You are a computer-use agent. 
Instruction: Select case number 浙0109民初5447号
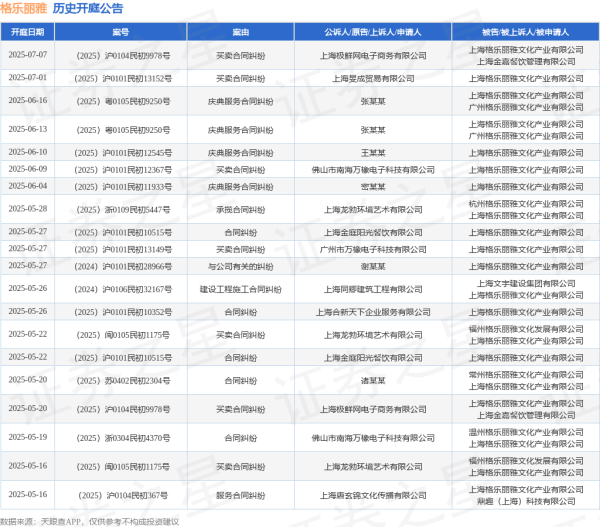click(122, 209)
